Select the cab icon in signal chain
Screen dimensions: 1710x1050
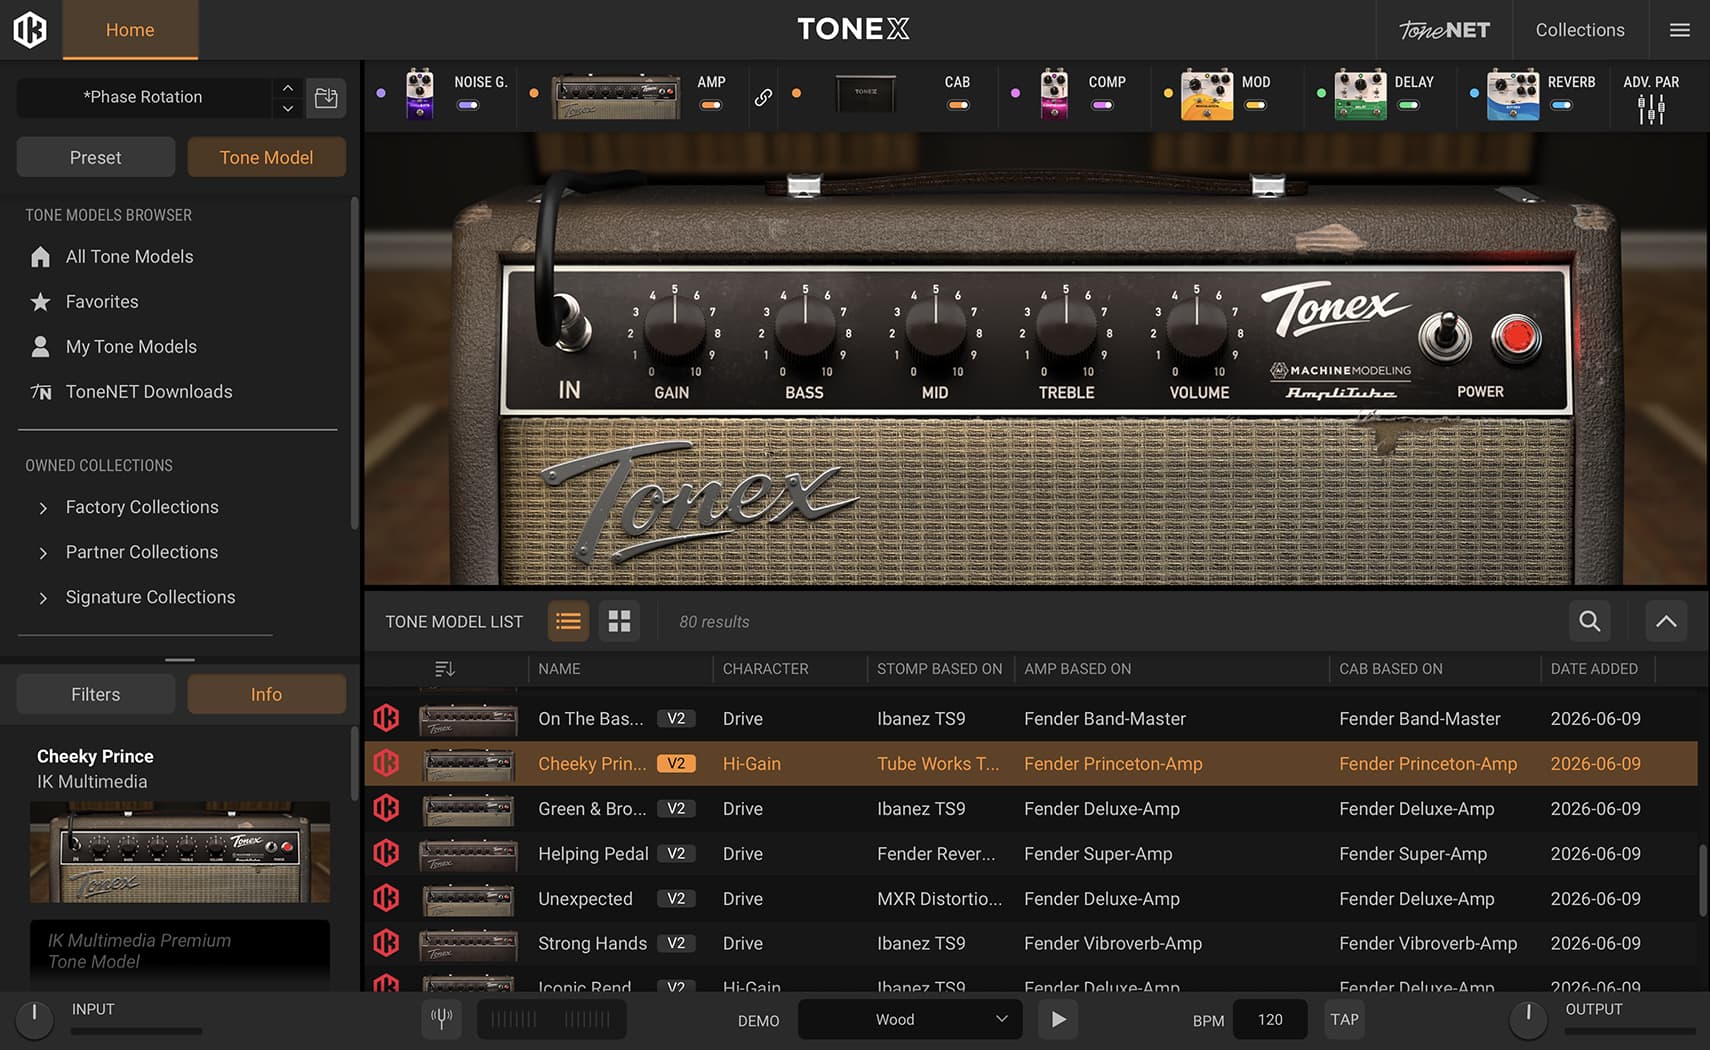(866, 93)
